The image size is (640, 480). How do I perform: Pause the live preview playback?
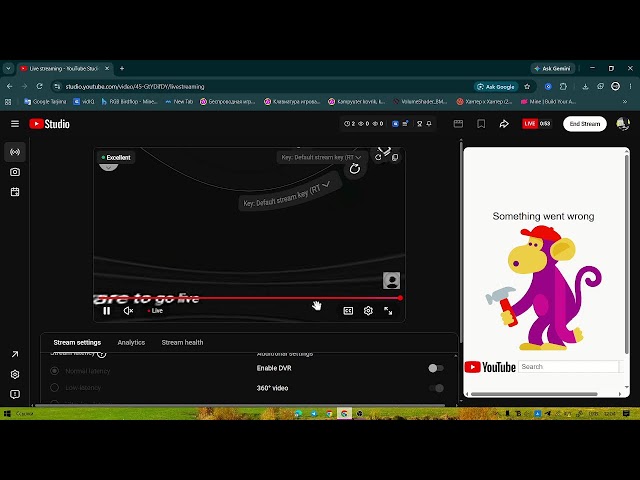pyautogui.click(x=107, y=311)
